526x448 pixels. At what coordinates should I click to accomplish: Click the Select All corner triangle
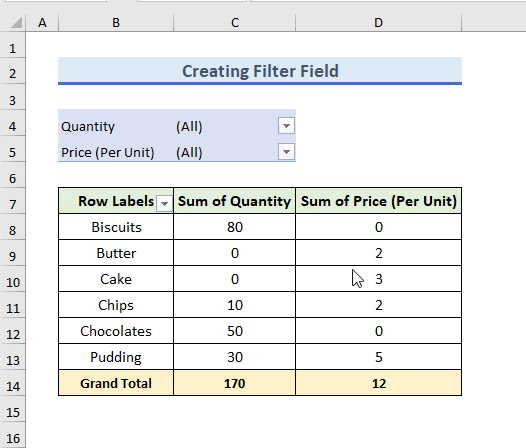(x=16, y=22)
